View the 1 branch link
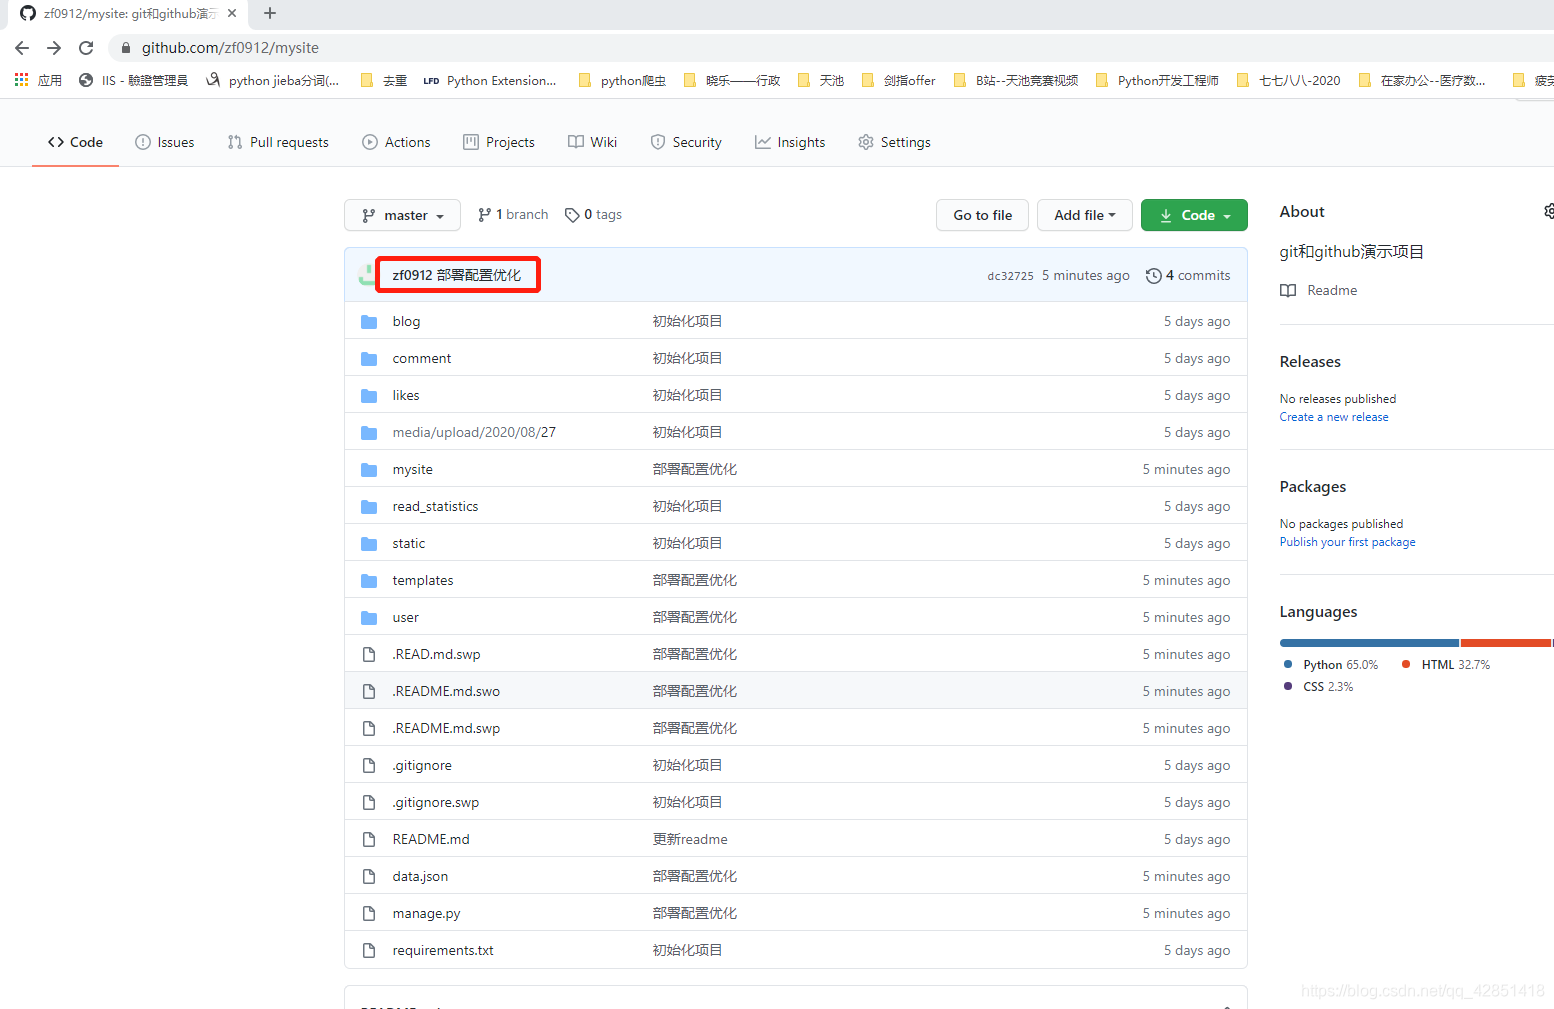The height and width of the screenshot is (1009, 1554). click(513, 214)
